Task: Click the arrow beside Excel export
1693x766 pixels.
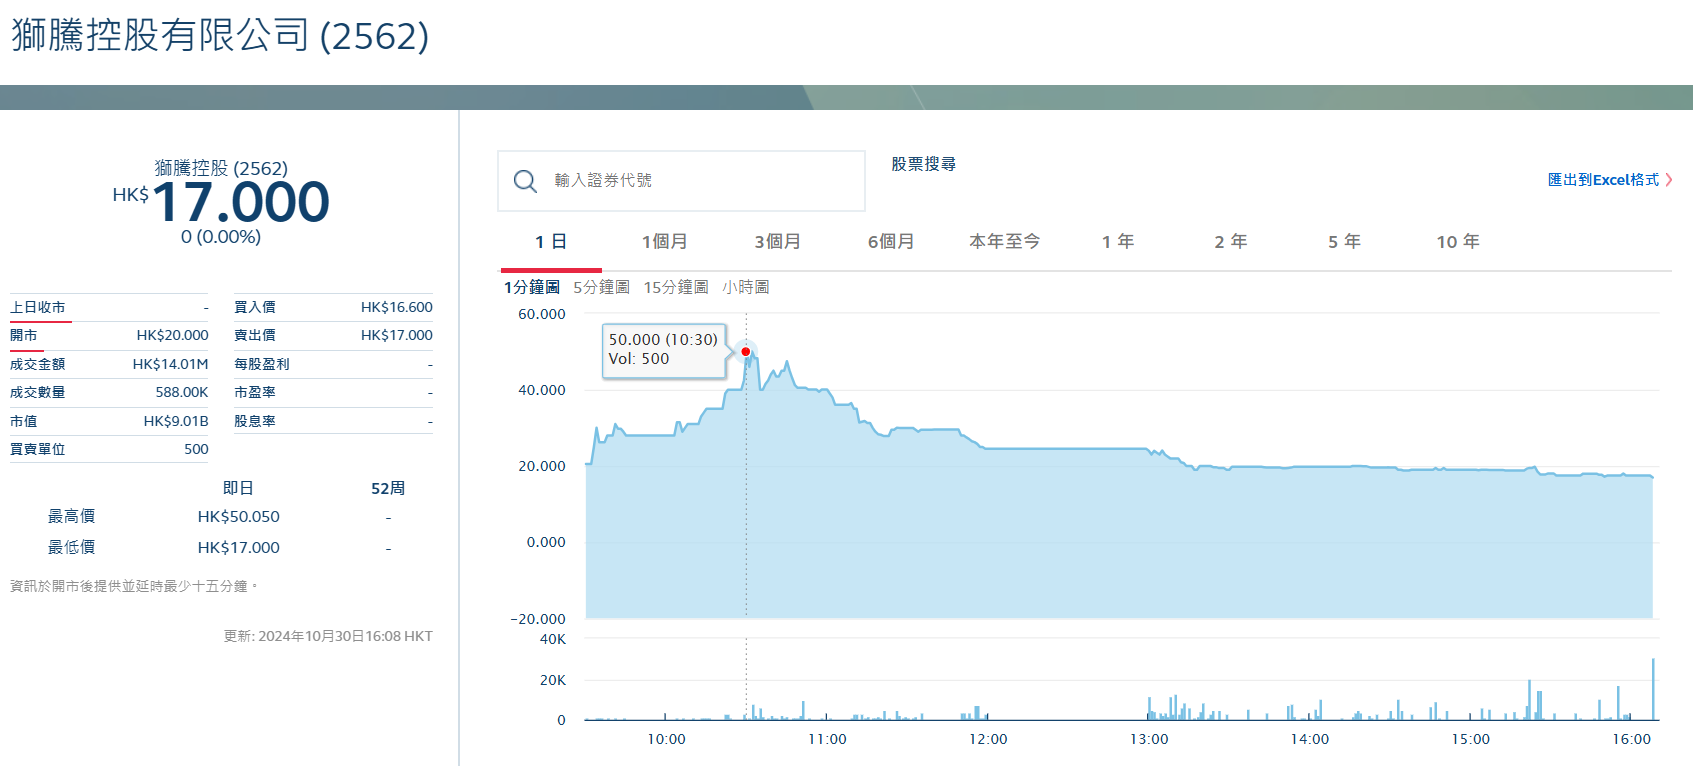Action: (1669, 180)
